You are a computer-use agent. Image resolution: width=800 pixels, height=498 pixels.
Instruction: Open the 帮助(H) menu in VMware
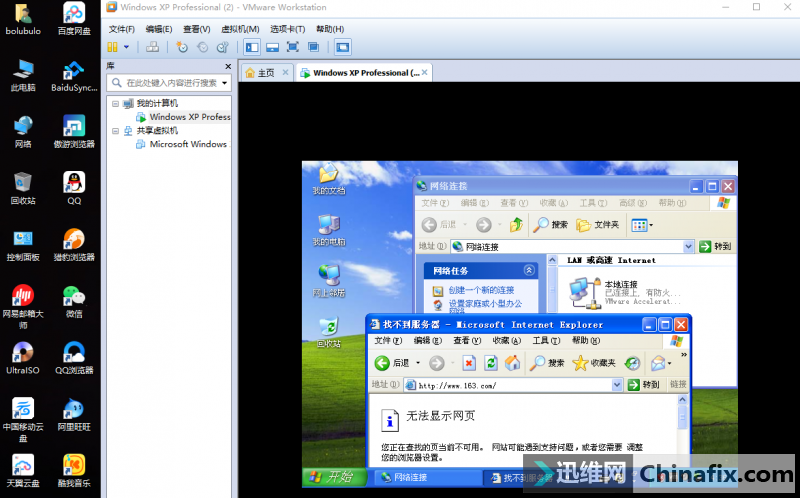coord(330,29)
